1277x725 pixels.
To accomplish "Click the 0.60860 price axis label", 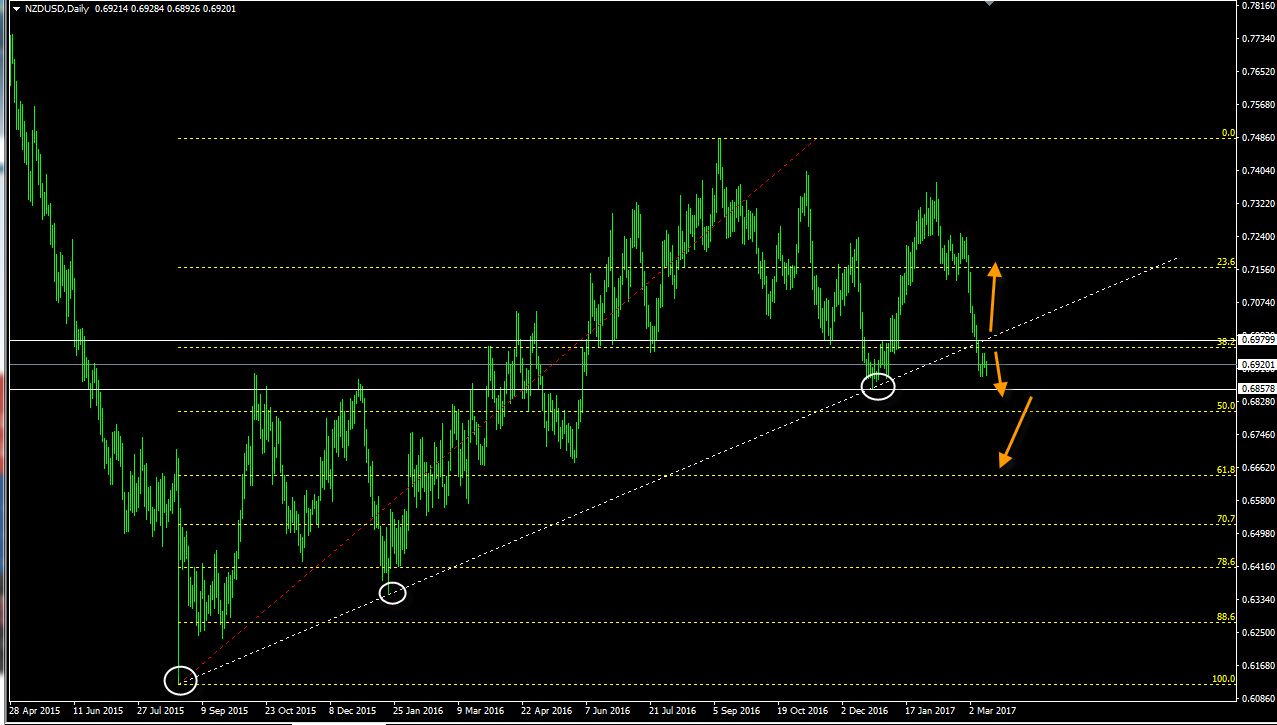I will coord(1257,699).
